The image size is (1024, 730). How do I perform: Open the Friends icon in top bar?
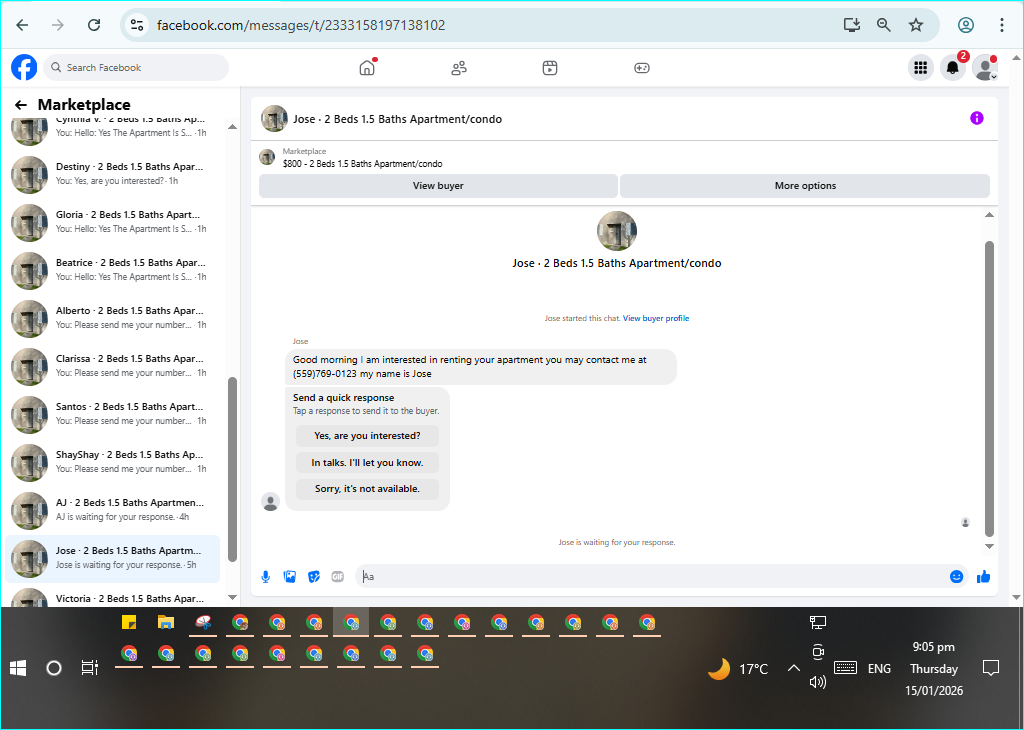click(x=459, y=68)
